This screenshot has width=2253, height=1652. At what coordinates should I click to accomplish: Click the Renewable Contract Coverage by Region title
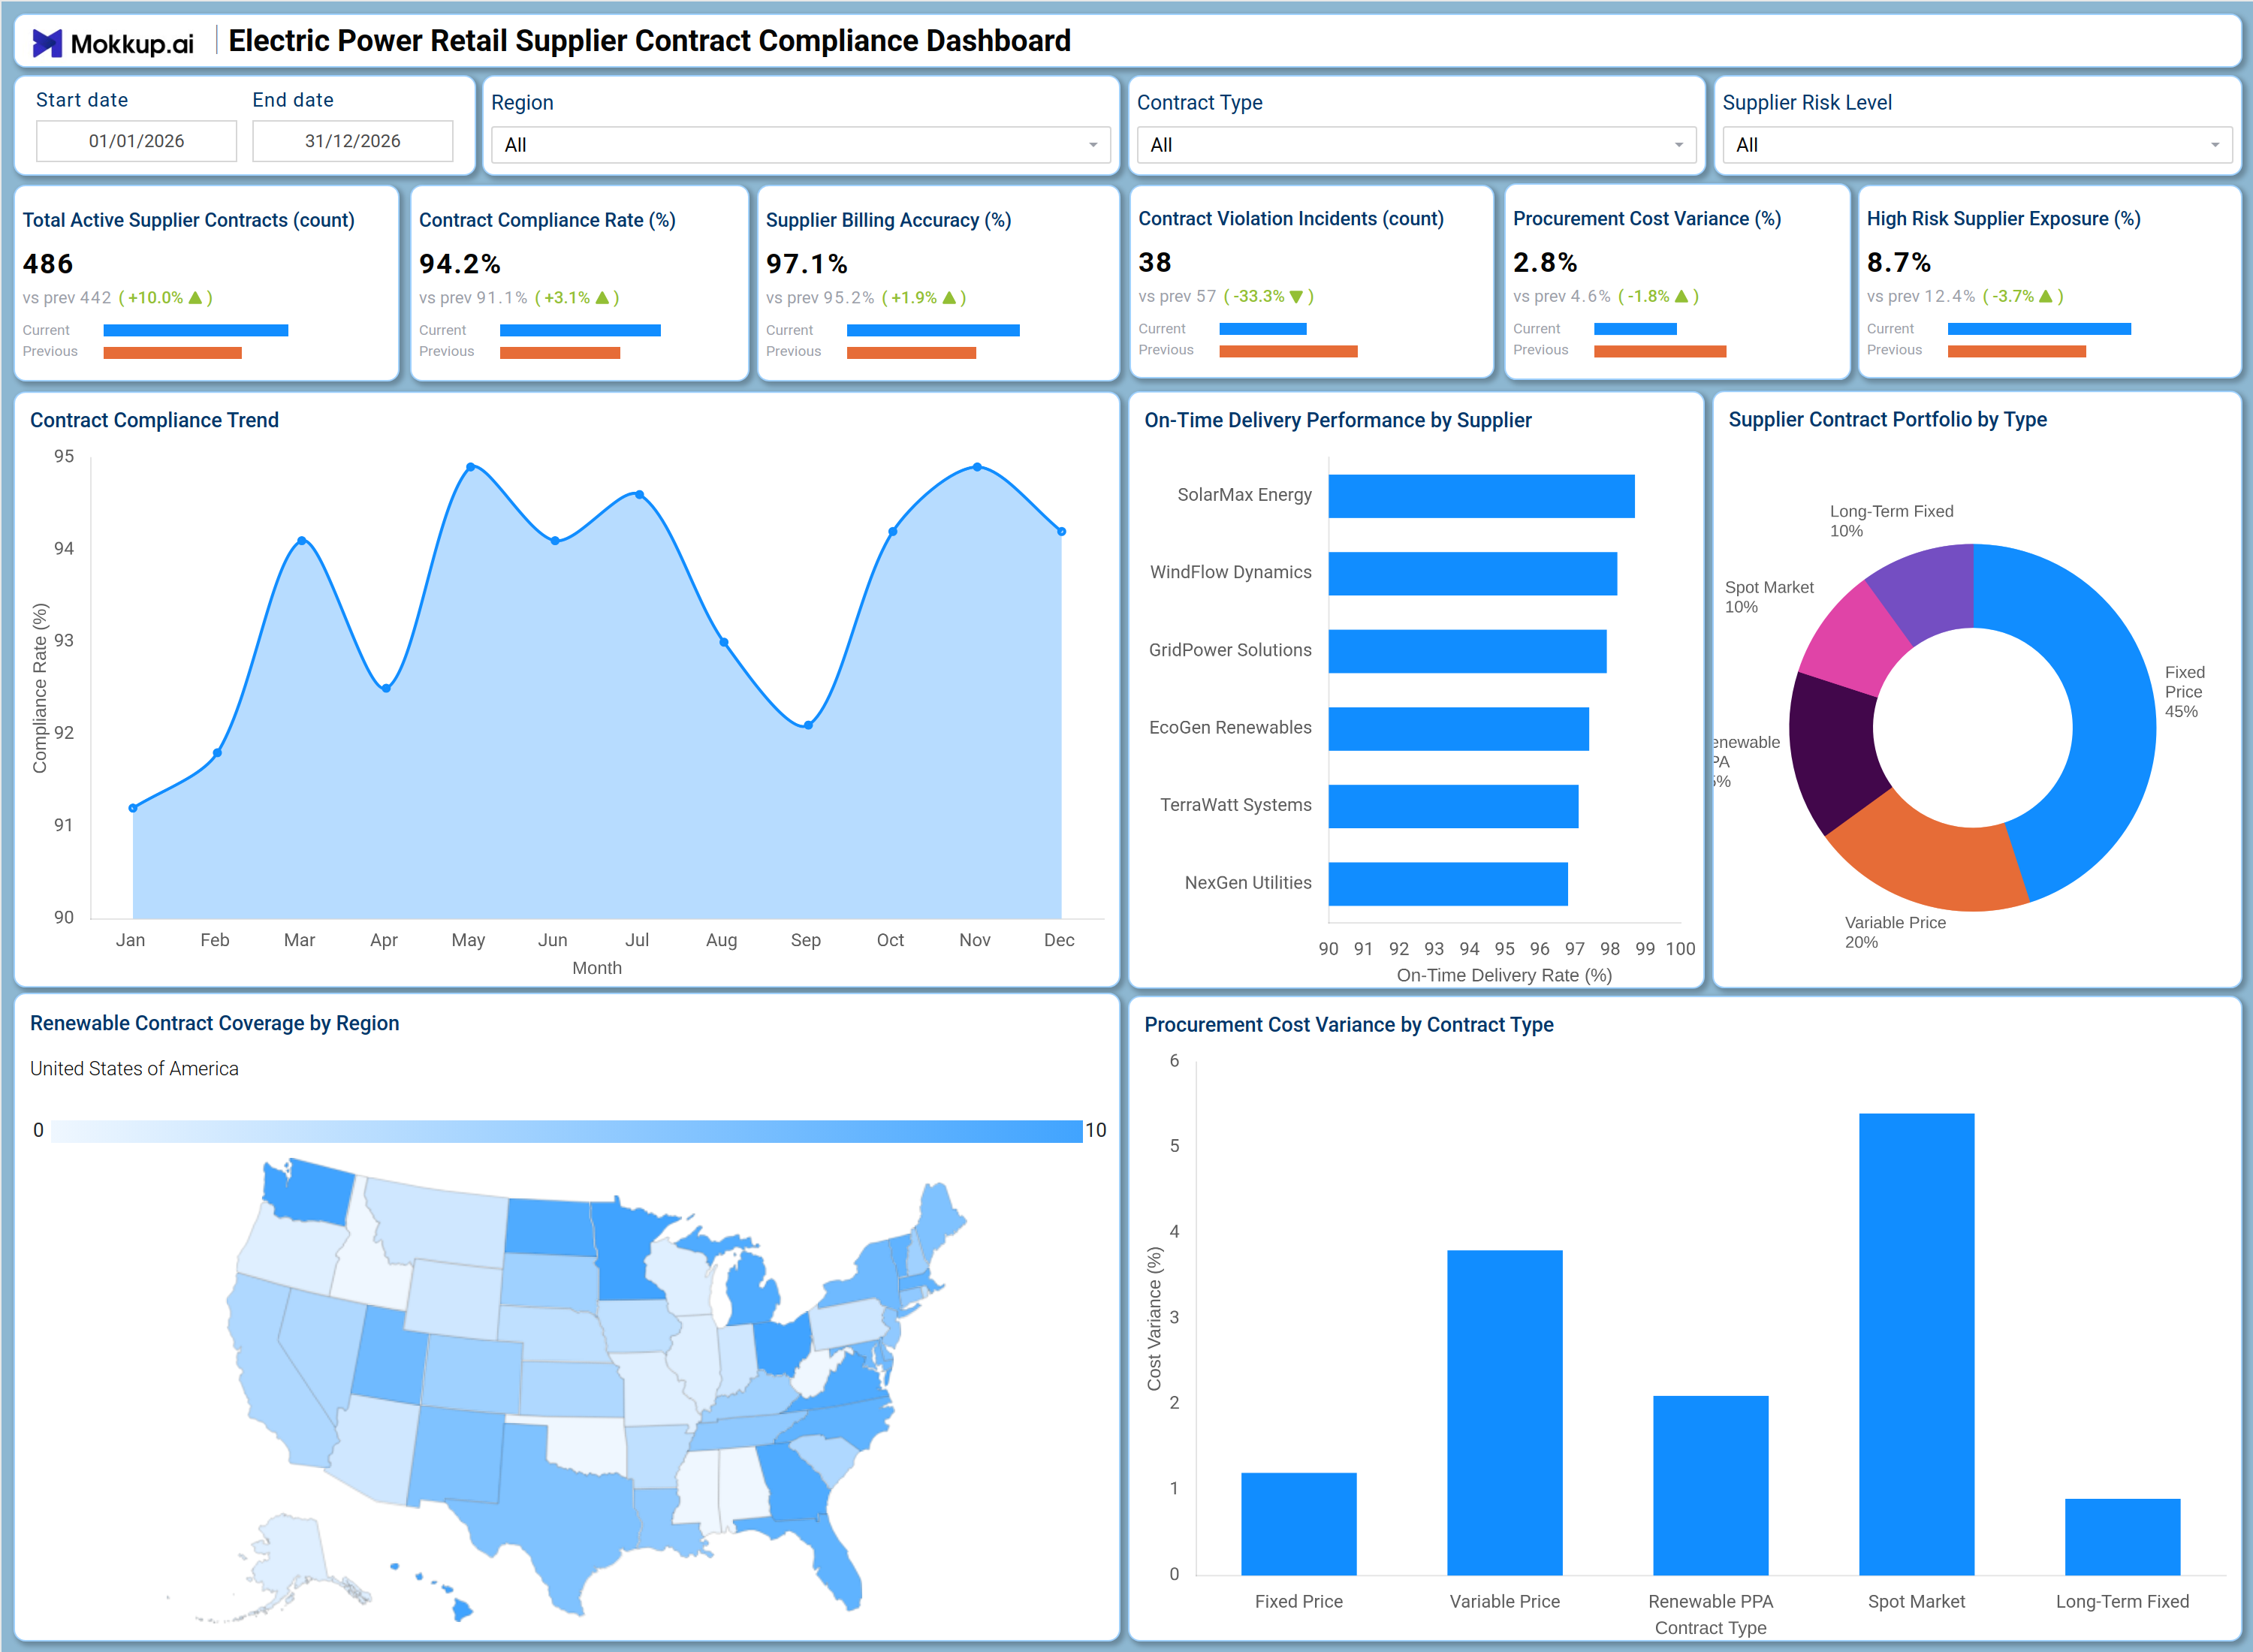point(214,1023)
